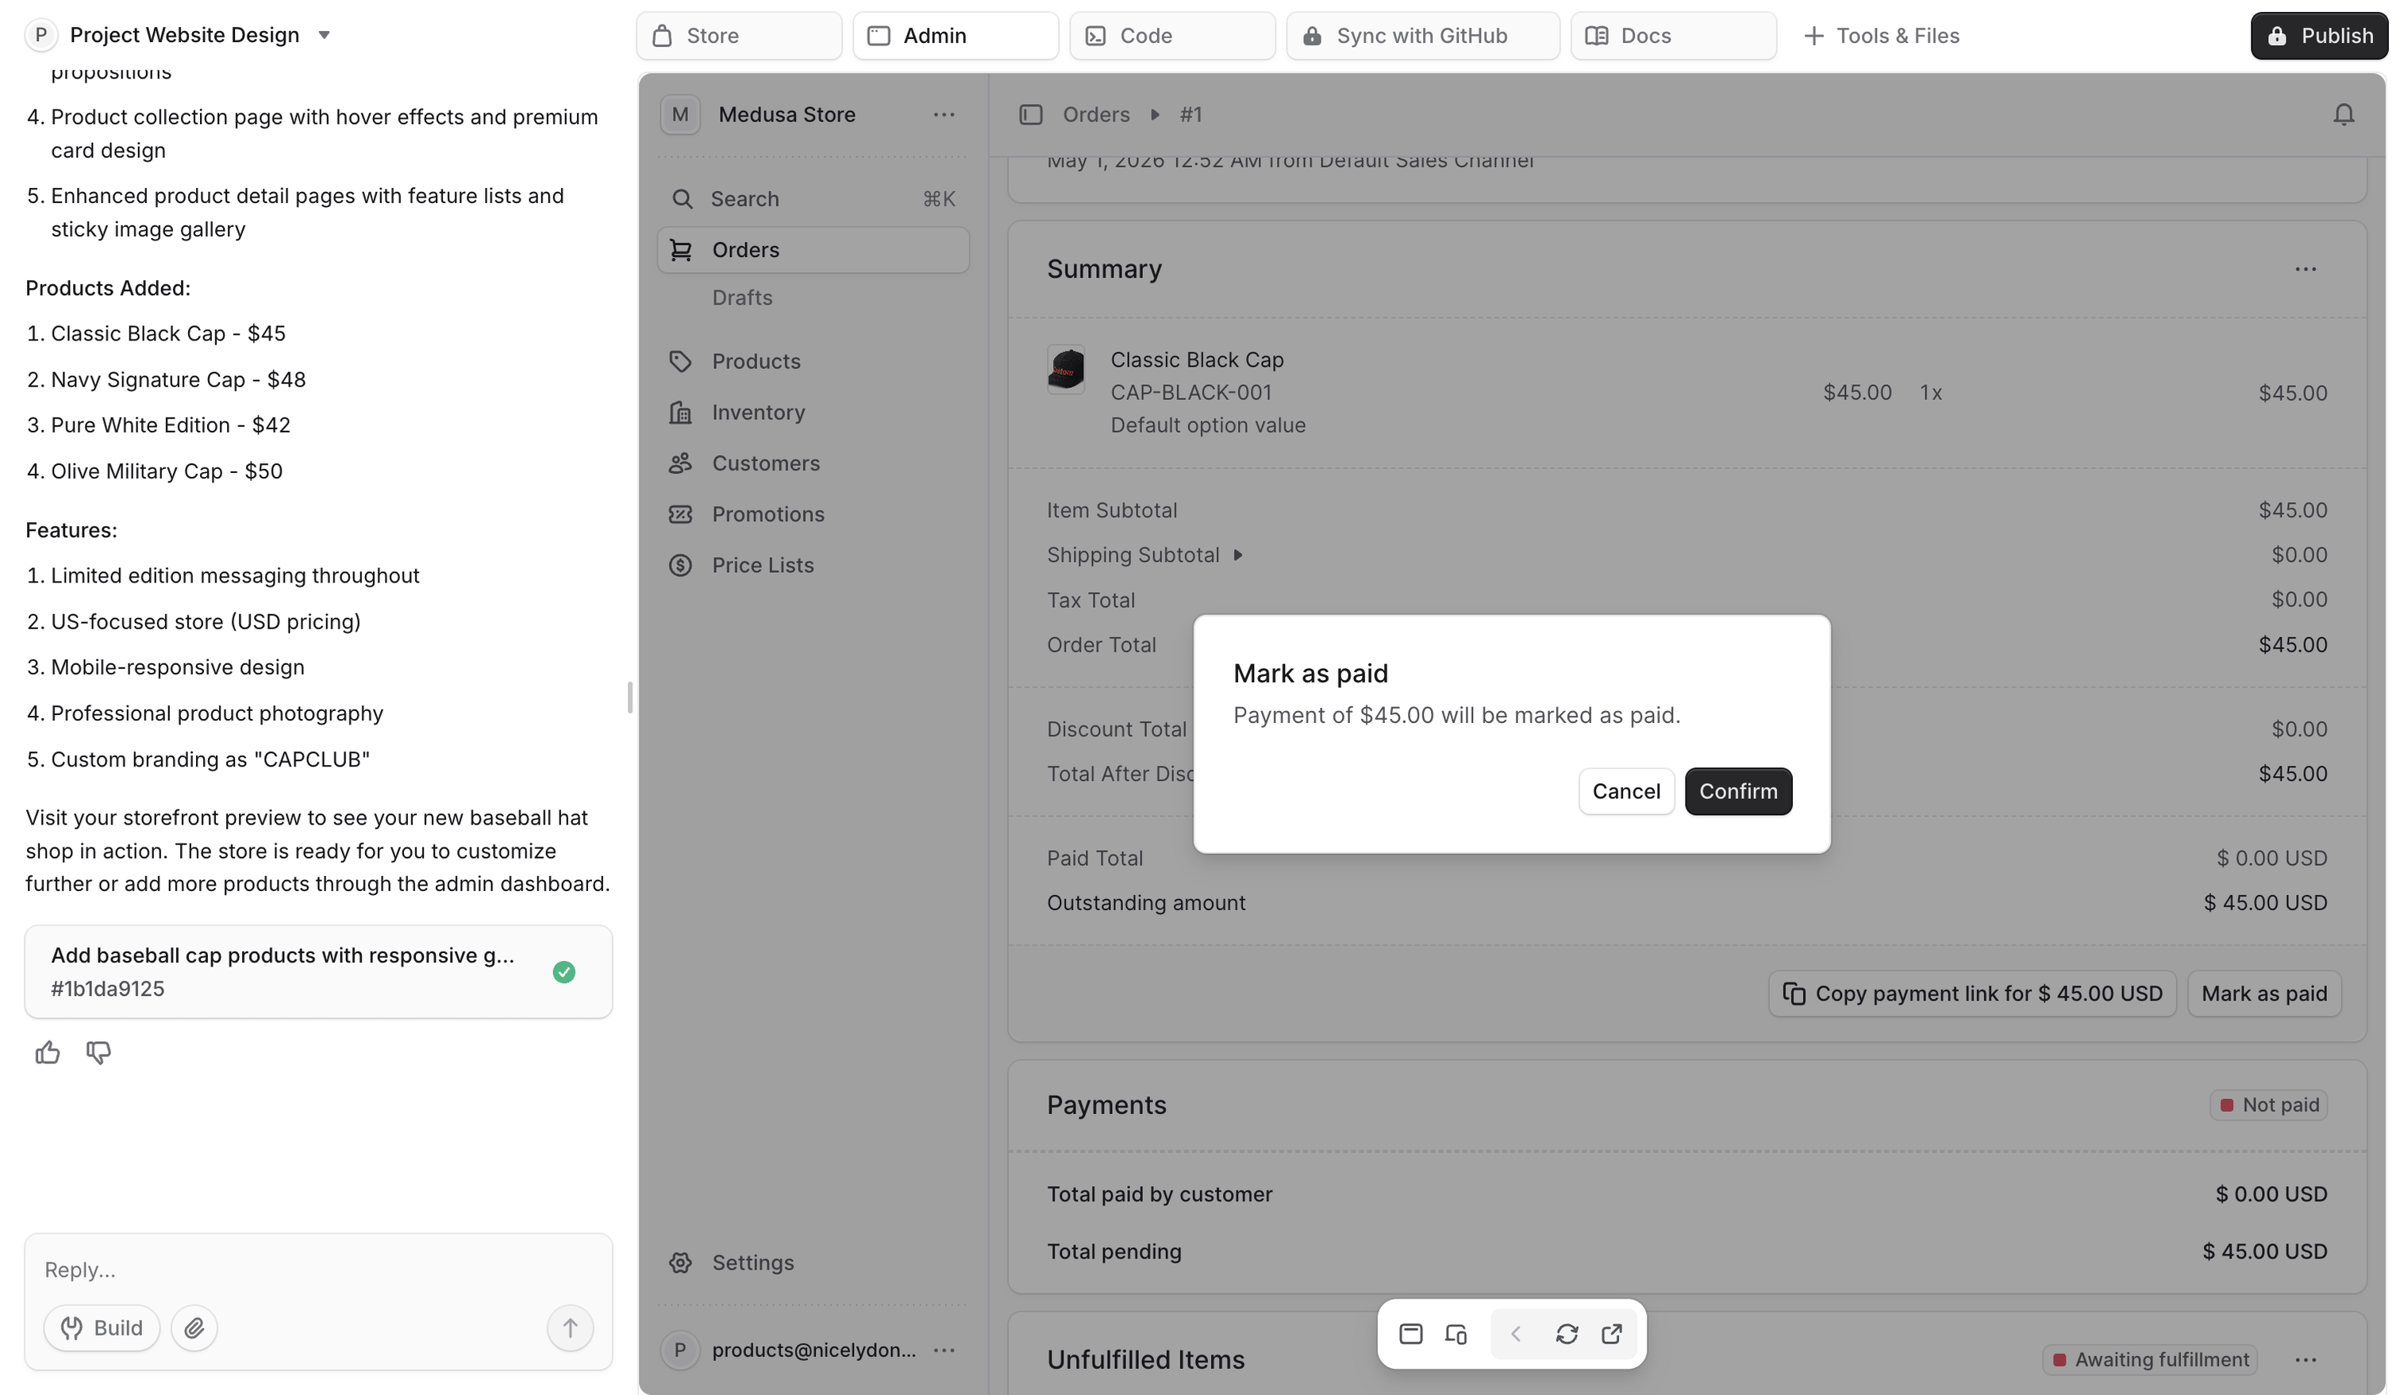
Task: Open the commit #1b1da9125 card
Action: point(318,971)
